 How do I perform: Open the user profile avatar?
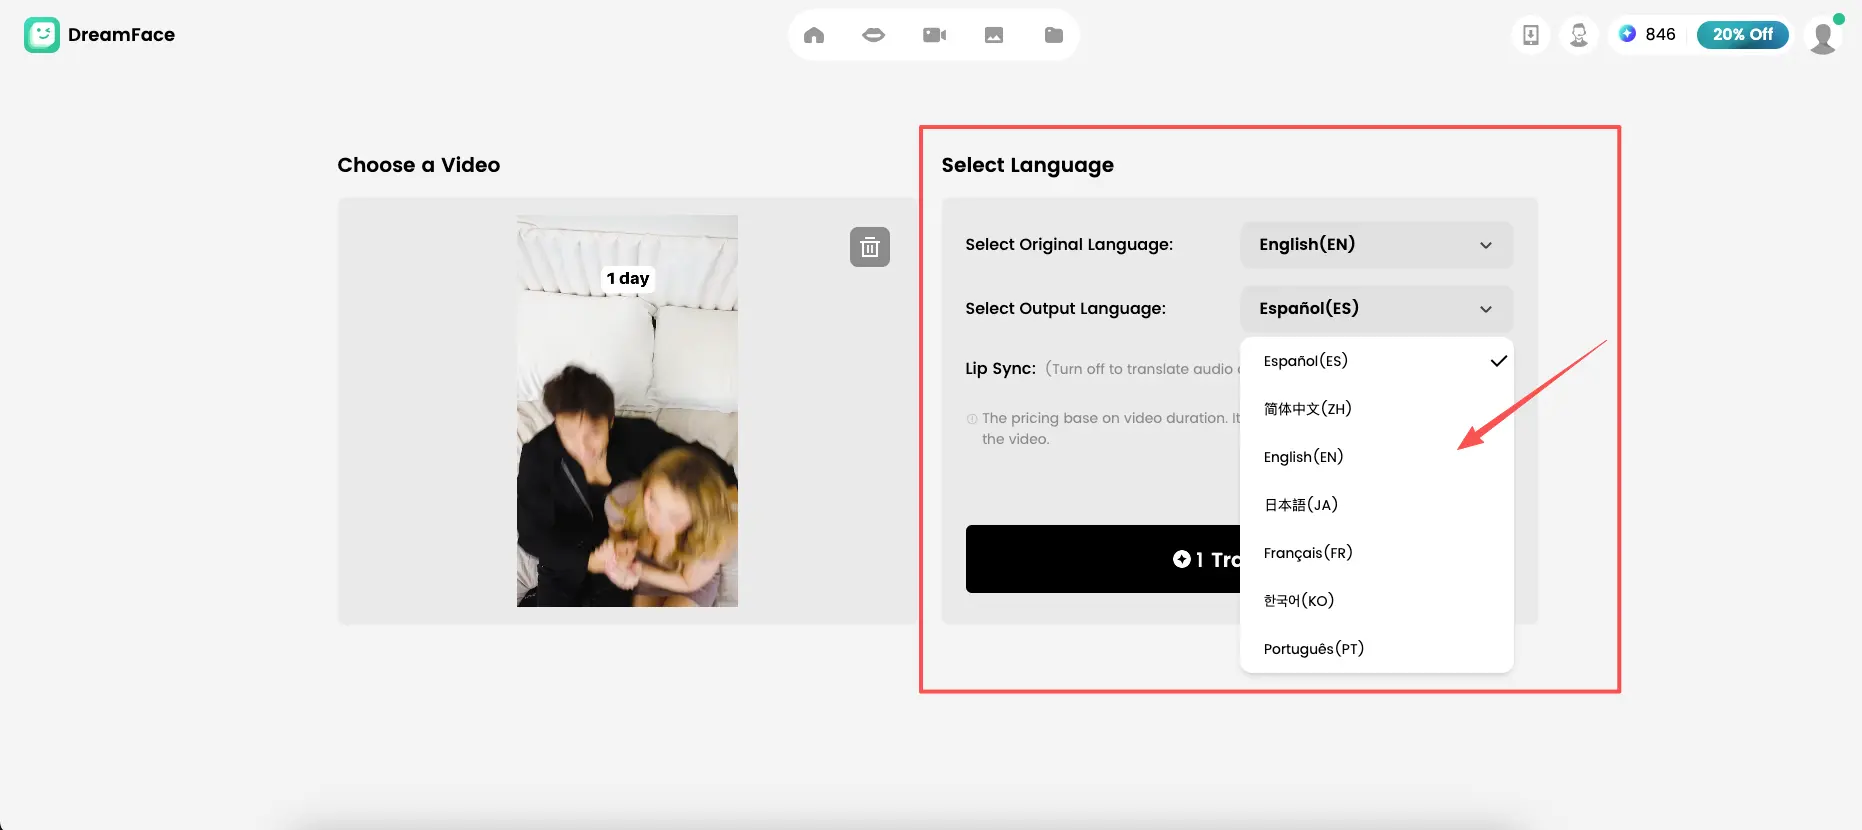(x=1823, y=36)
